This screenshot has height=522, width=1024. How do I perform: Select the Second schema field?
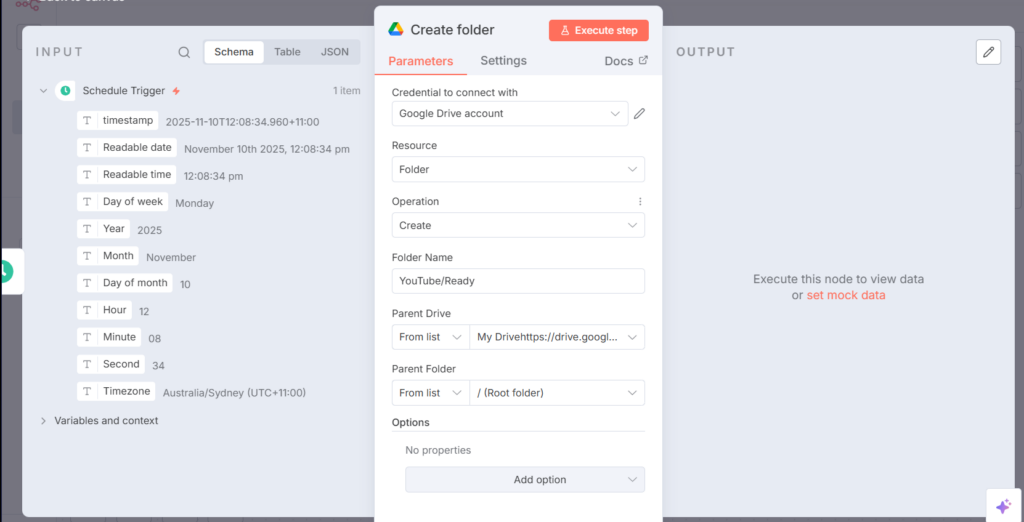click(x=111, y=364)
